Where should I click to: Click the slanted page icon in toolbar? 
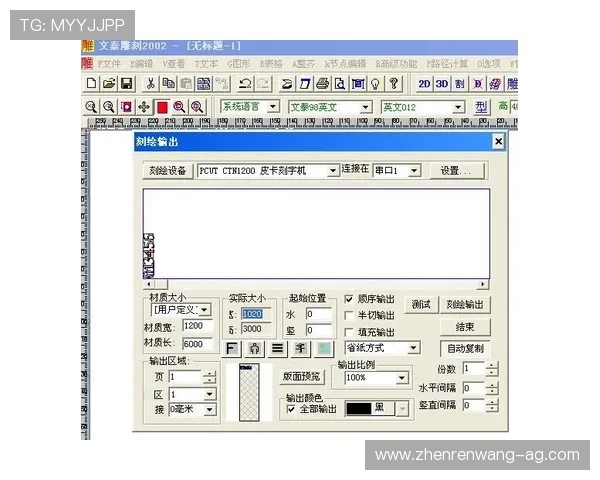(x=305, y=84)
